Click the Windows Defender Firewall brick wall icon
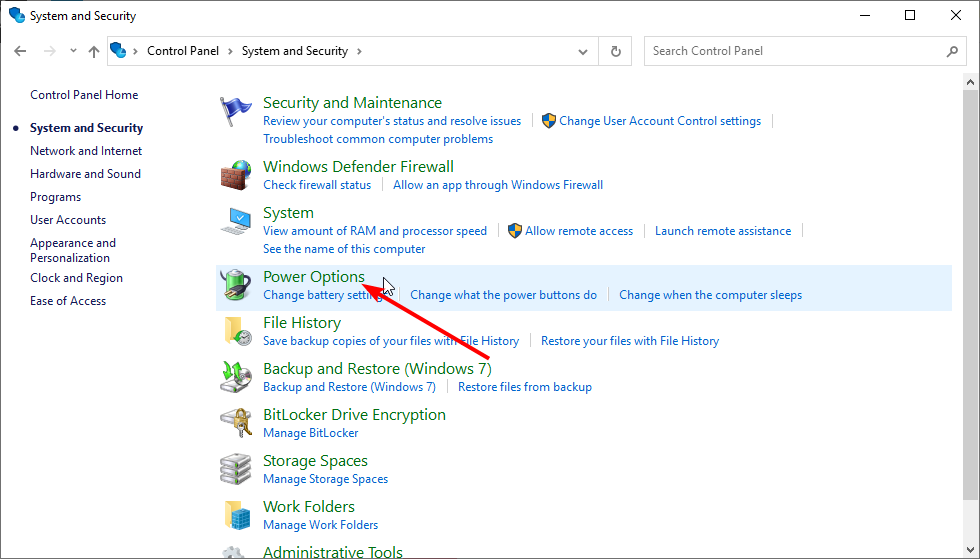 click(x=236, y=176)
